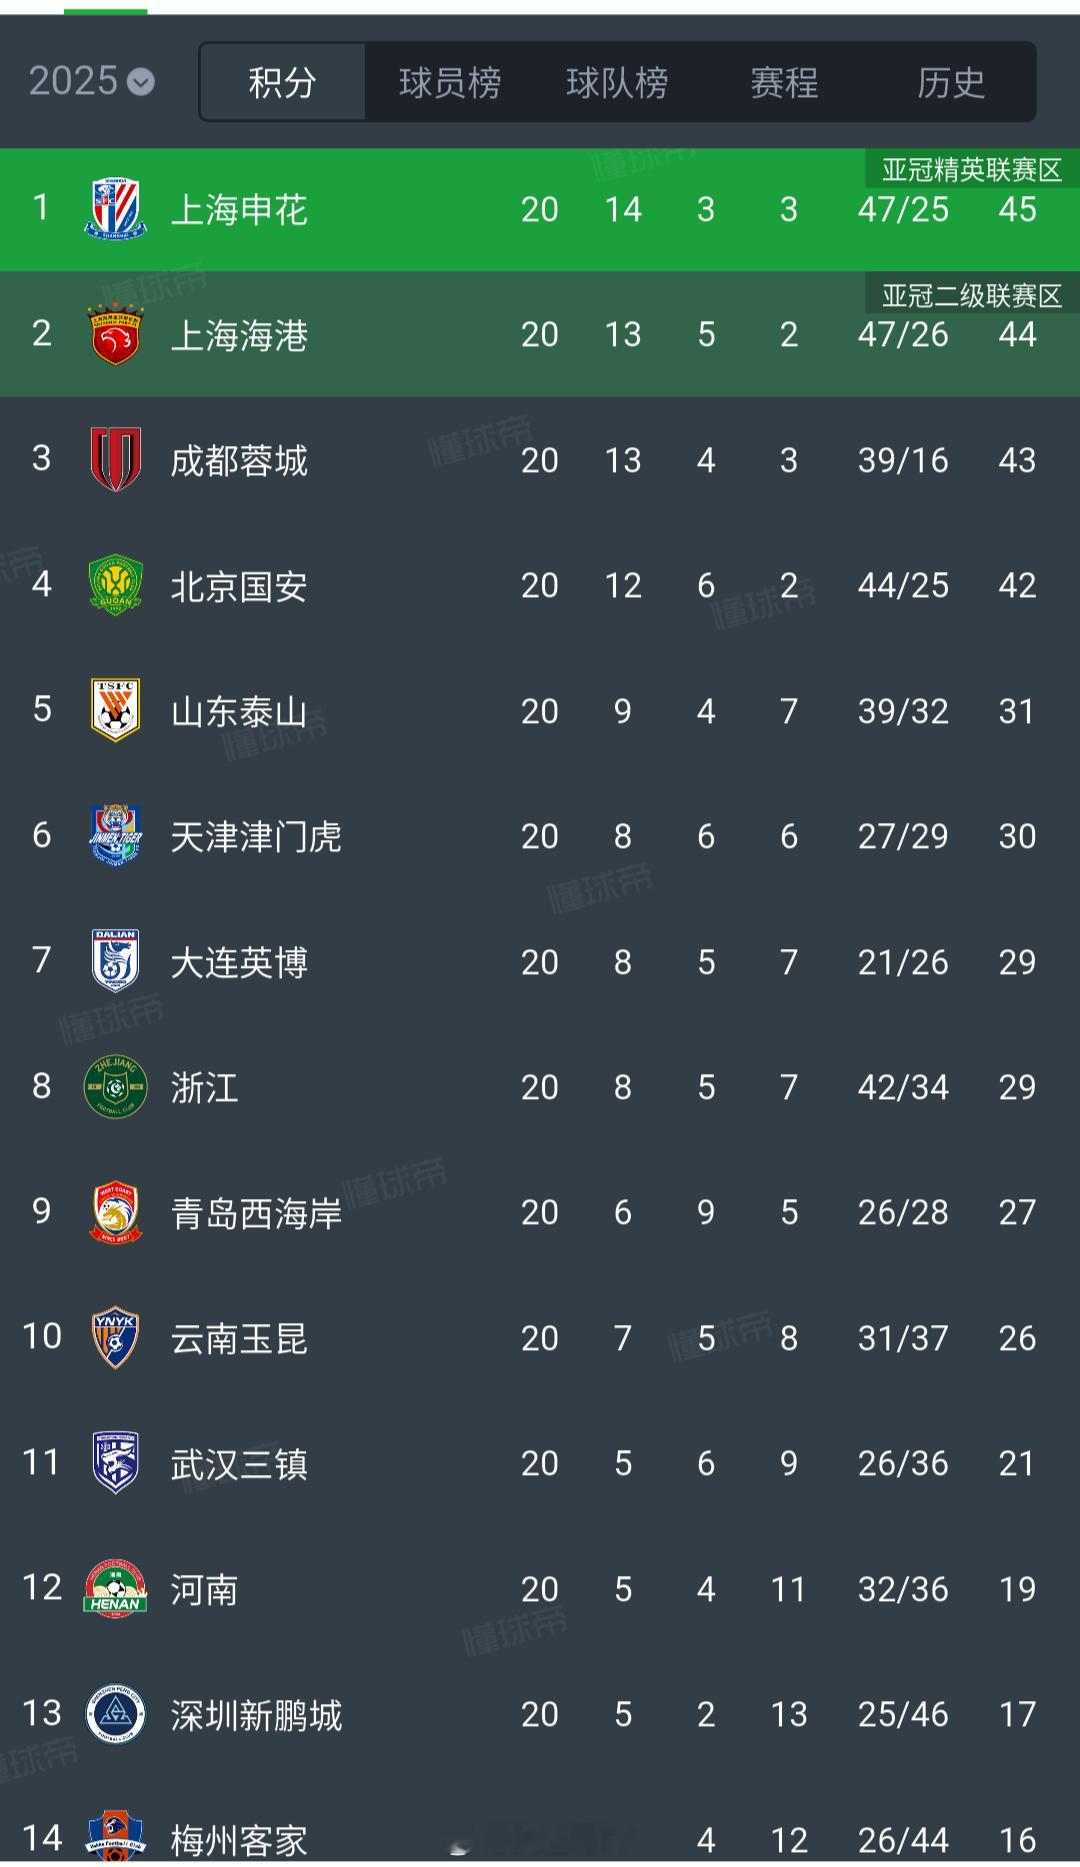
Task: Open the 云南玉昆 team name
Action: point(239,1338)
